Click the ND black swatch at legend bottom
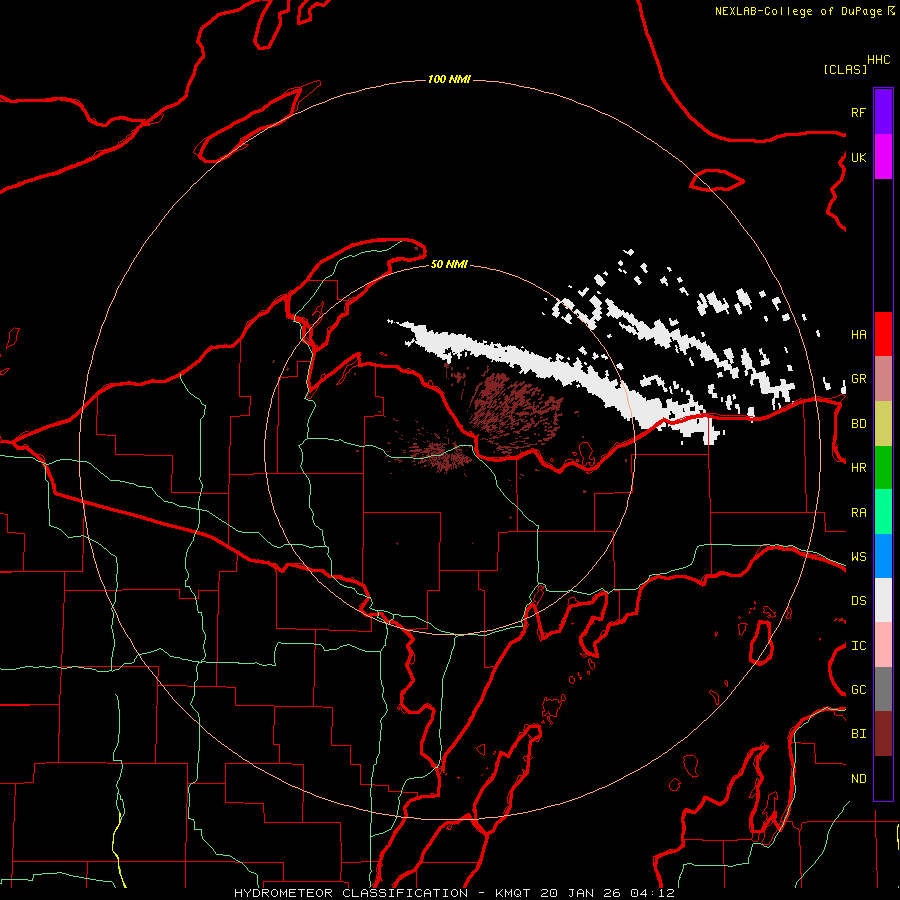The image size is (900, 900). [883, 778]
